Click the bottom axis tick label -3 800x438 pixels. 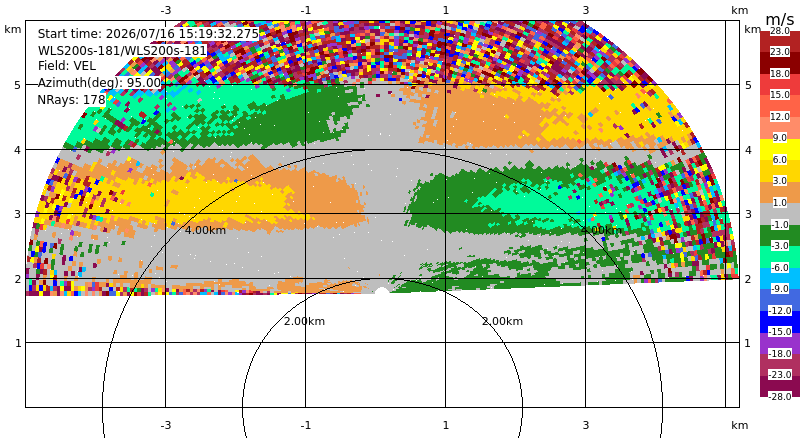click(165, 425)
